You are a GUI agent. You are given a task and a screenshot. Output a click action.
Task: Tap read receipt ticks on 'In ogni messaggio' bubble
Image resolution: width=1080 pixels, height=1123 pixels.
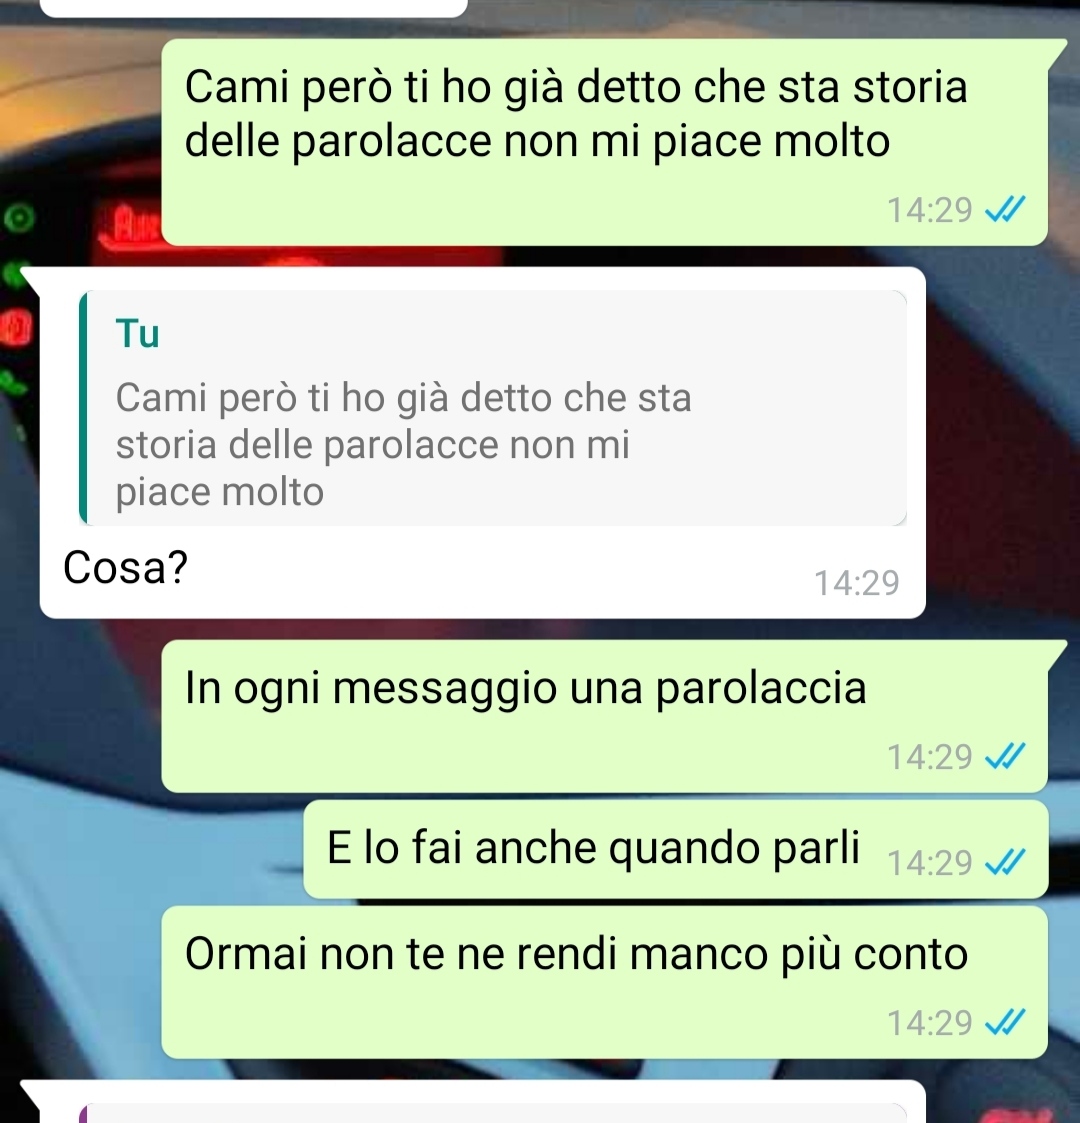click(1006, 756)
